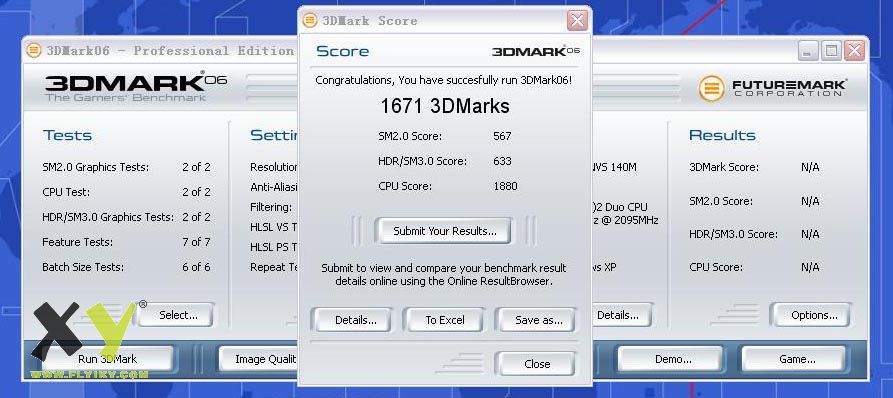Minimize the 3DMark06 main window
This screenshot has width=893, height=398.
point(808,51)
